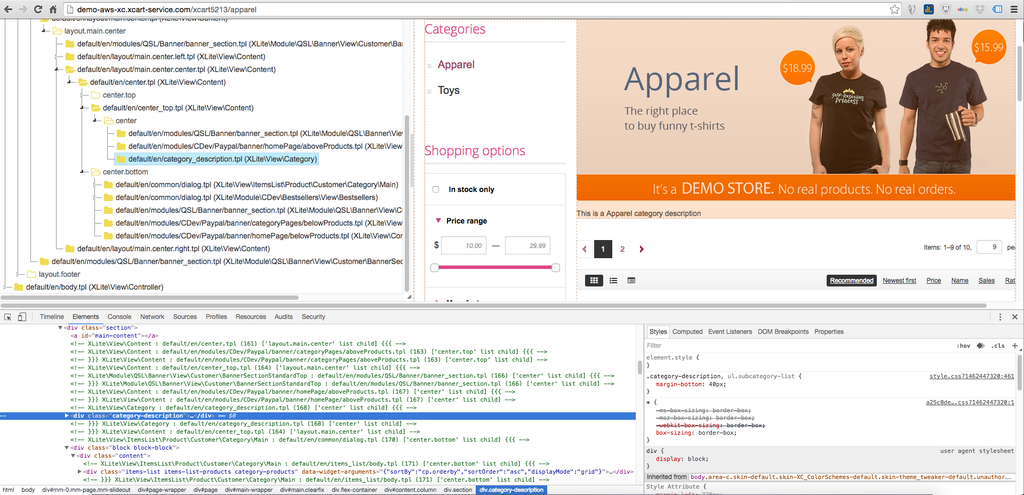Click the maximum price input showing 29.99
This screenshot has width=1024, height=495.
(x=527, y=246)
